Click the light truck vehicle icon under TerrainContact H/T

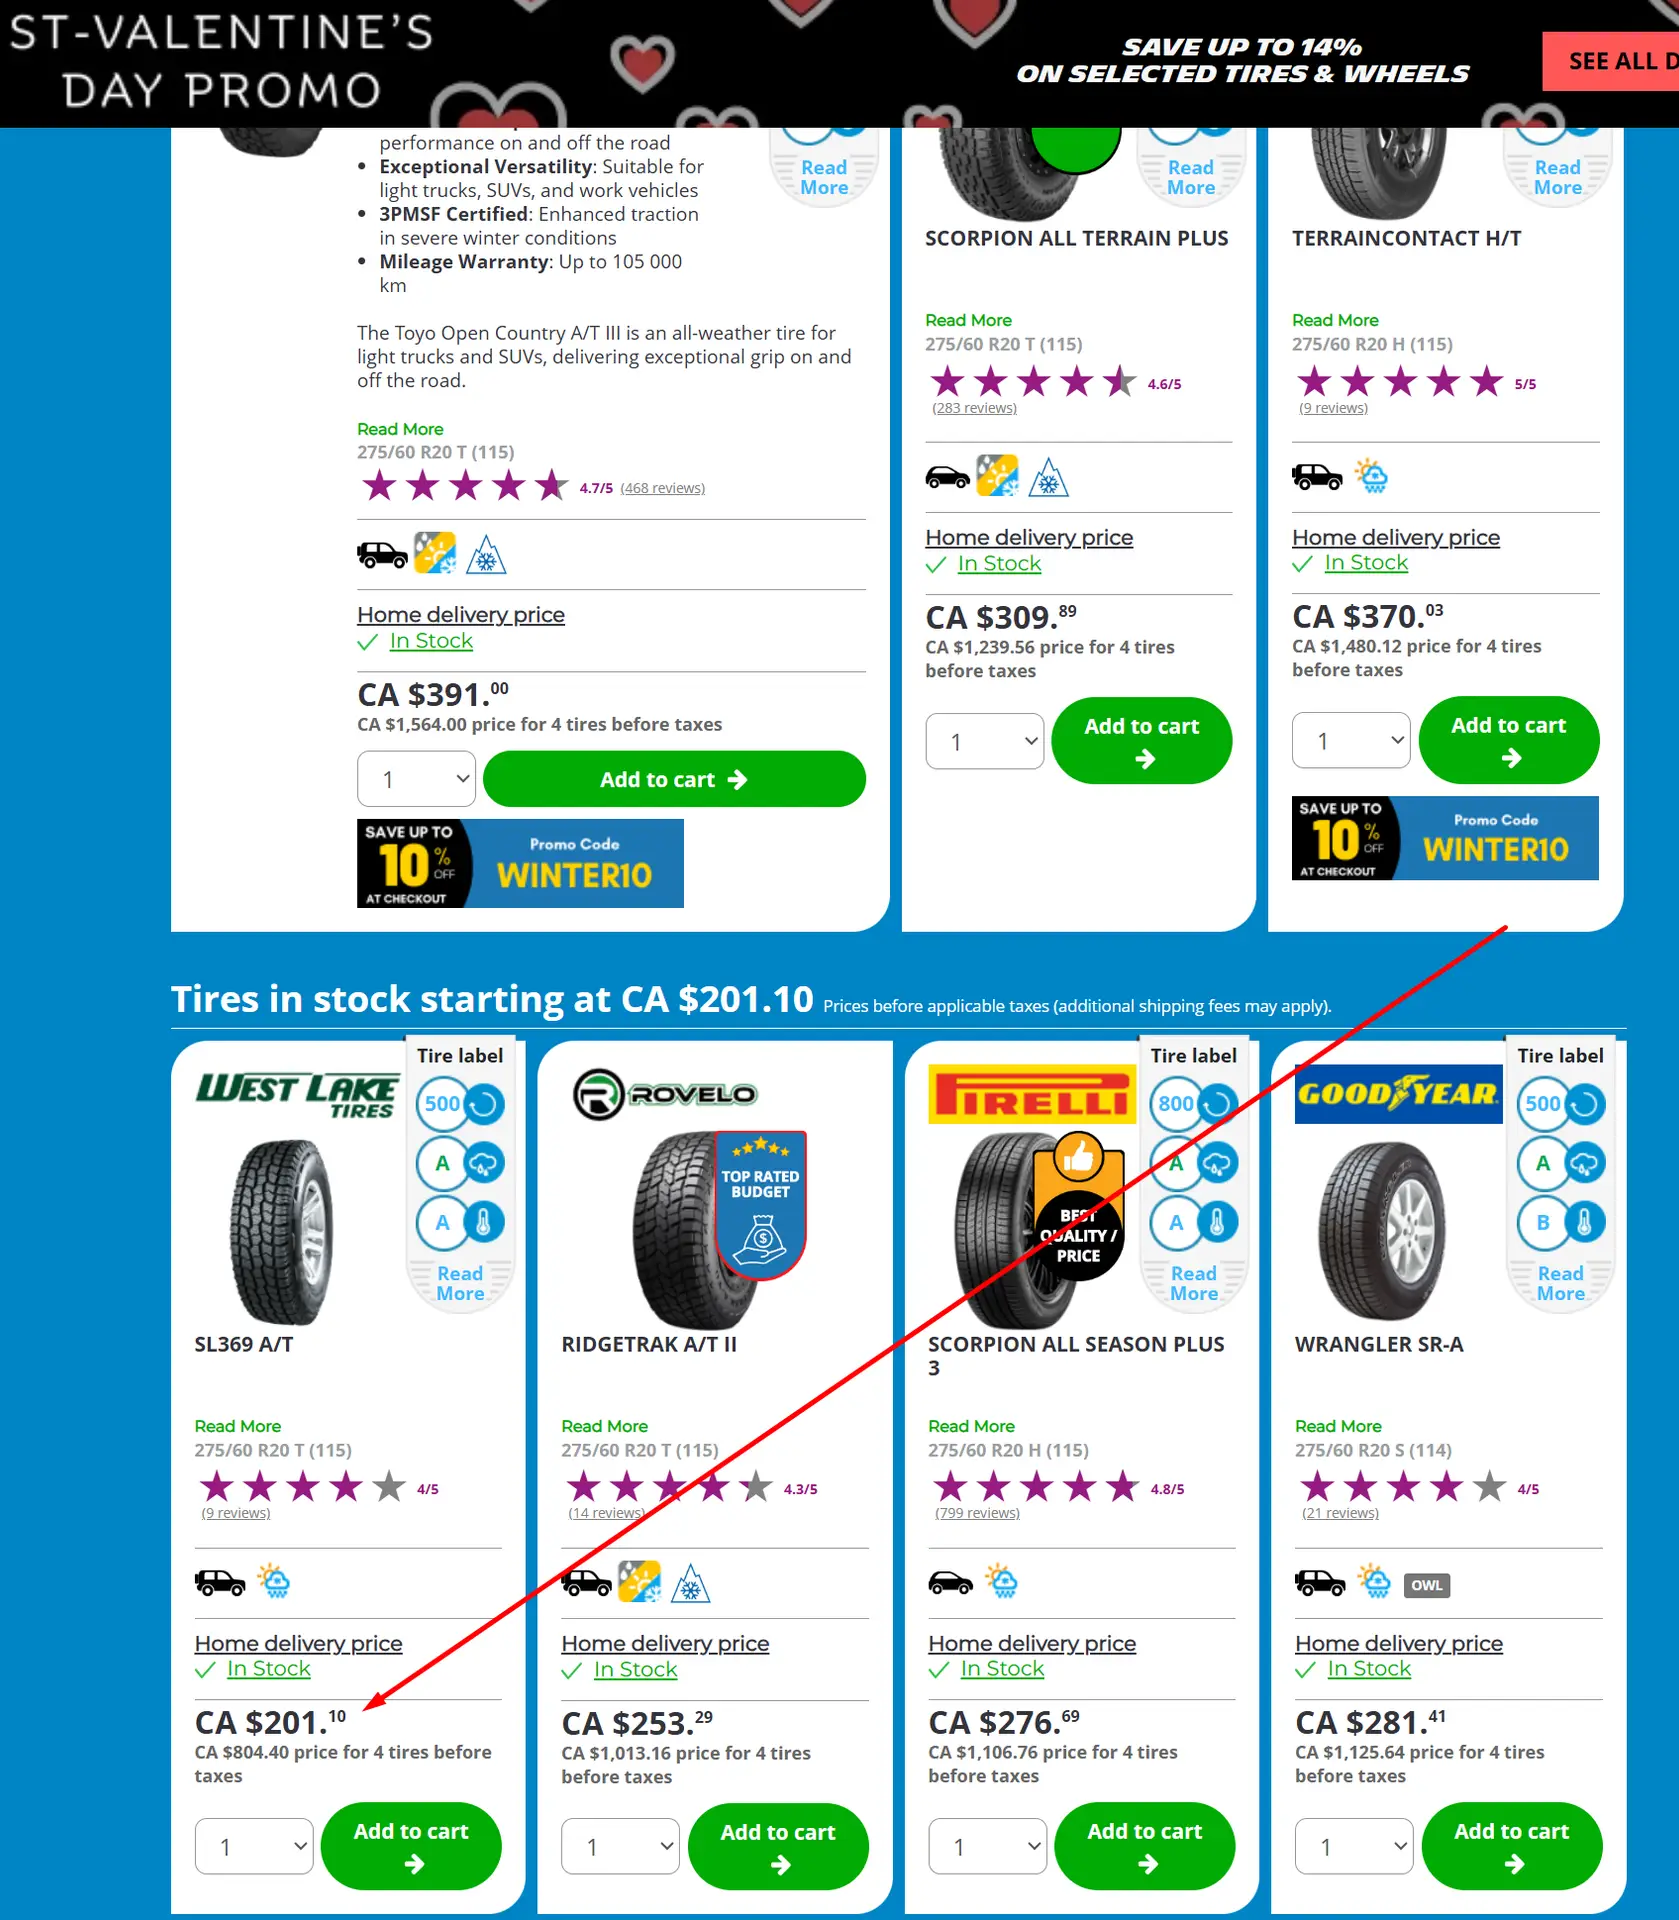click(x=1317, y=476)
